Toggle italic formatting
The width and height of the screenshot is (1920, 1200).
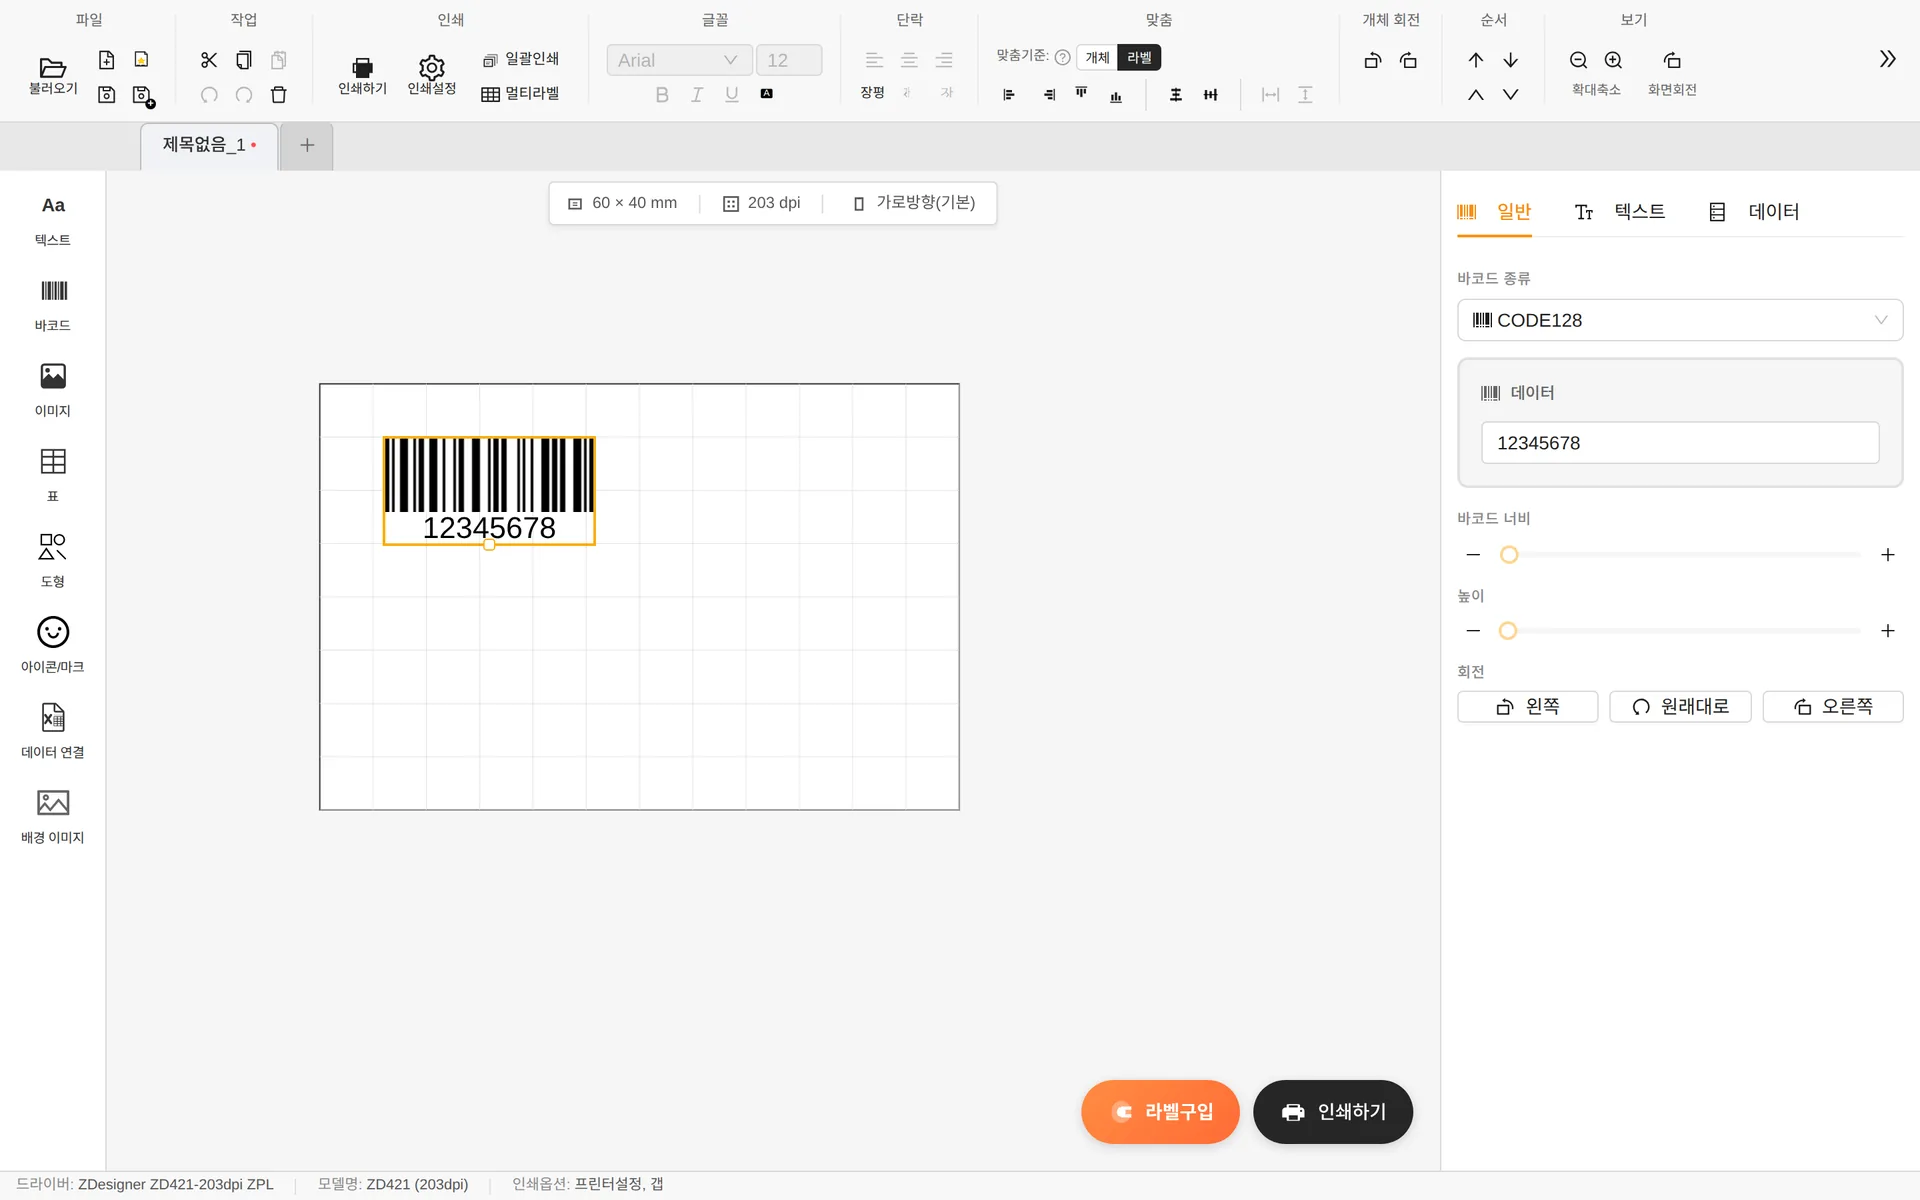[x=697, y=95]
